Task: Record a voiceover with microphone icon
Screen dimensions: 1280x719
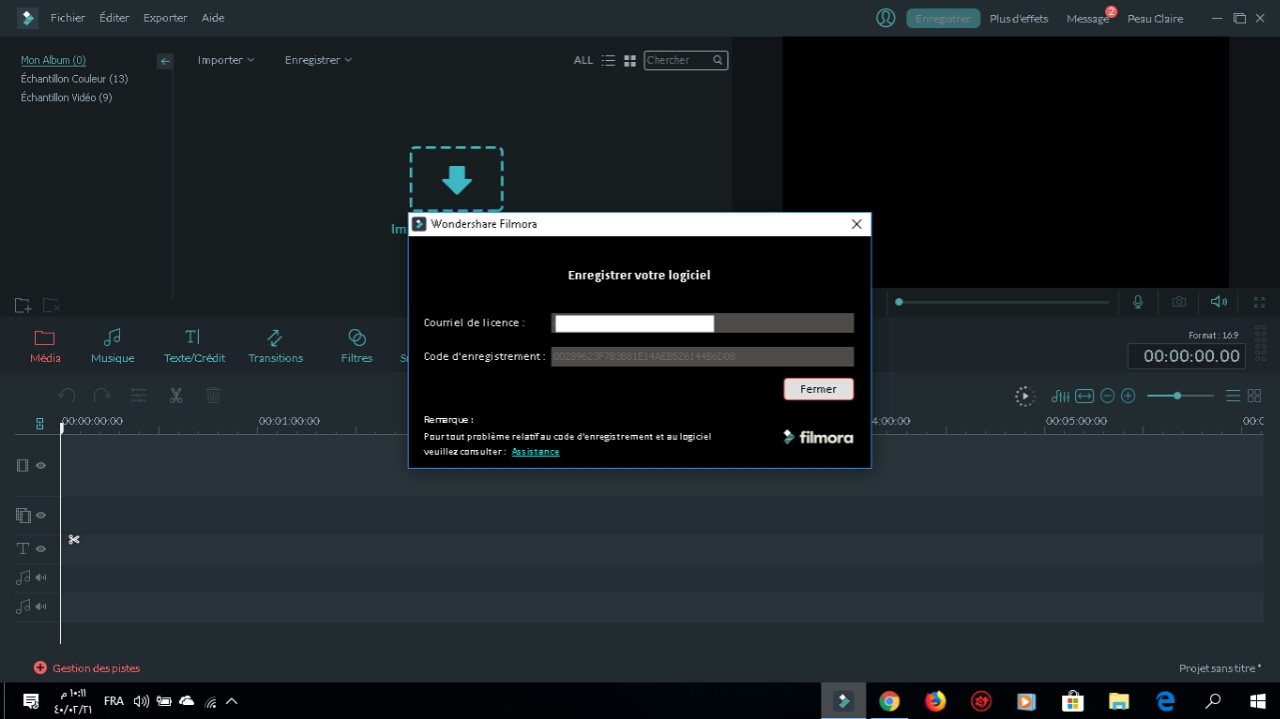Action: (1138, 302)
